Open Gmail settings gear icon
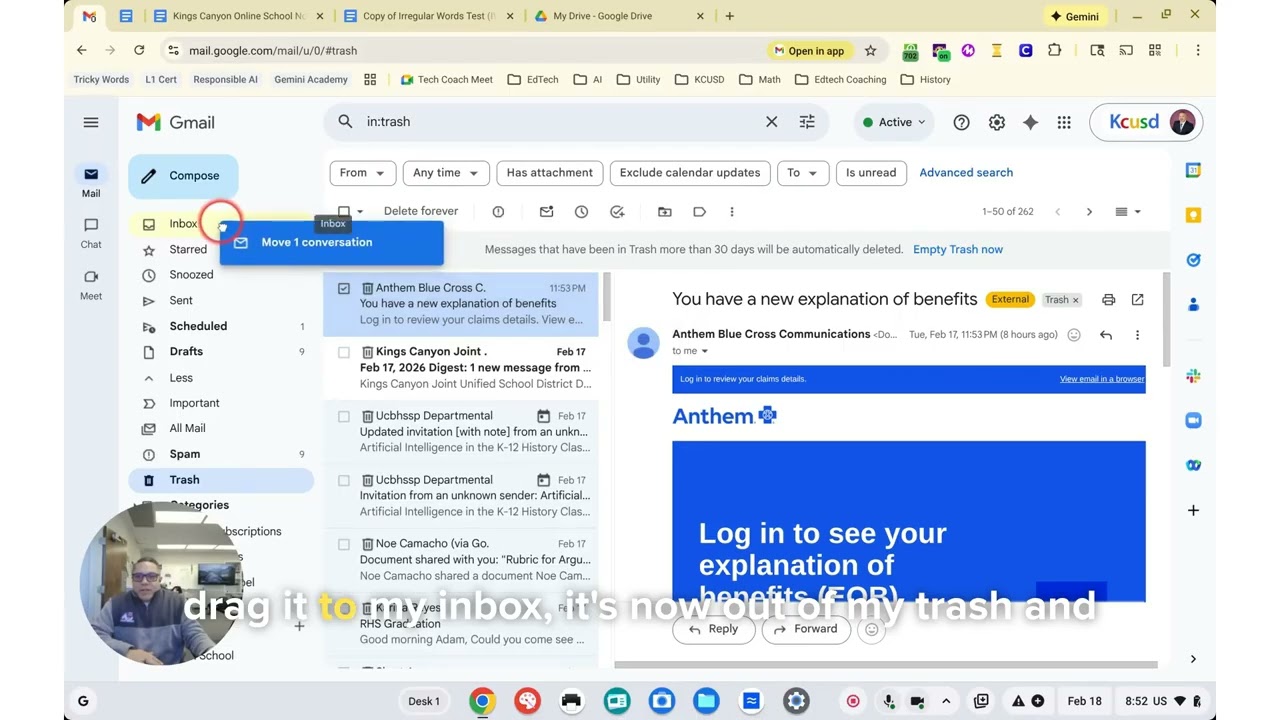The width and height of the screenshot is (1280, 720). 997,122
